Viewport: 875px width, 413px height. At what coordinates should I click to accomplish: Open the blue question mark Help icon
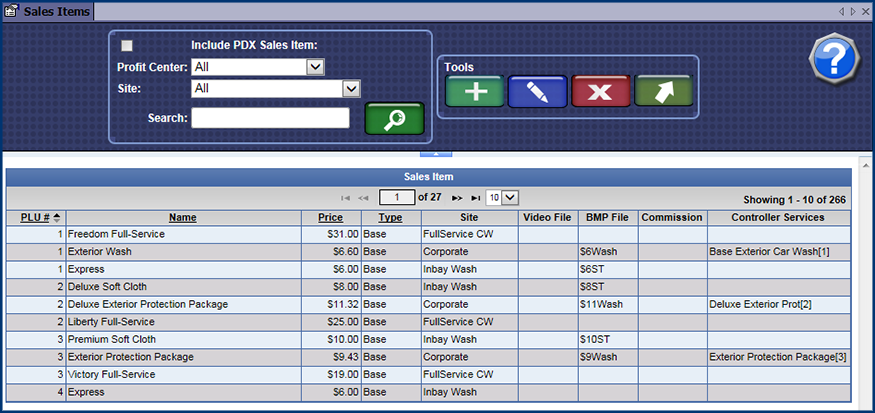833,61
